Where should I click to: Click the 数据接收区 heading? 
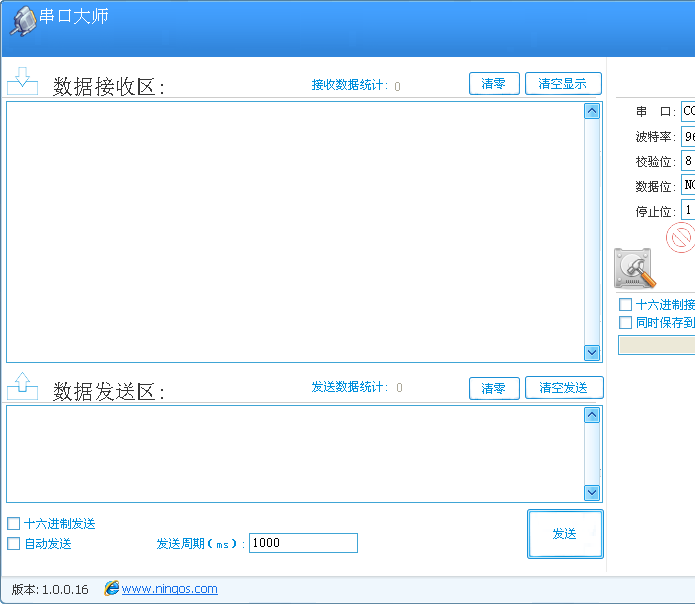(x=109, y=86)
